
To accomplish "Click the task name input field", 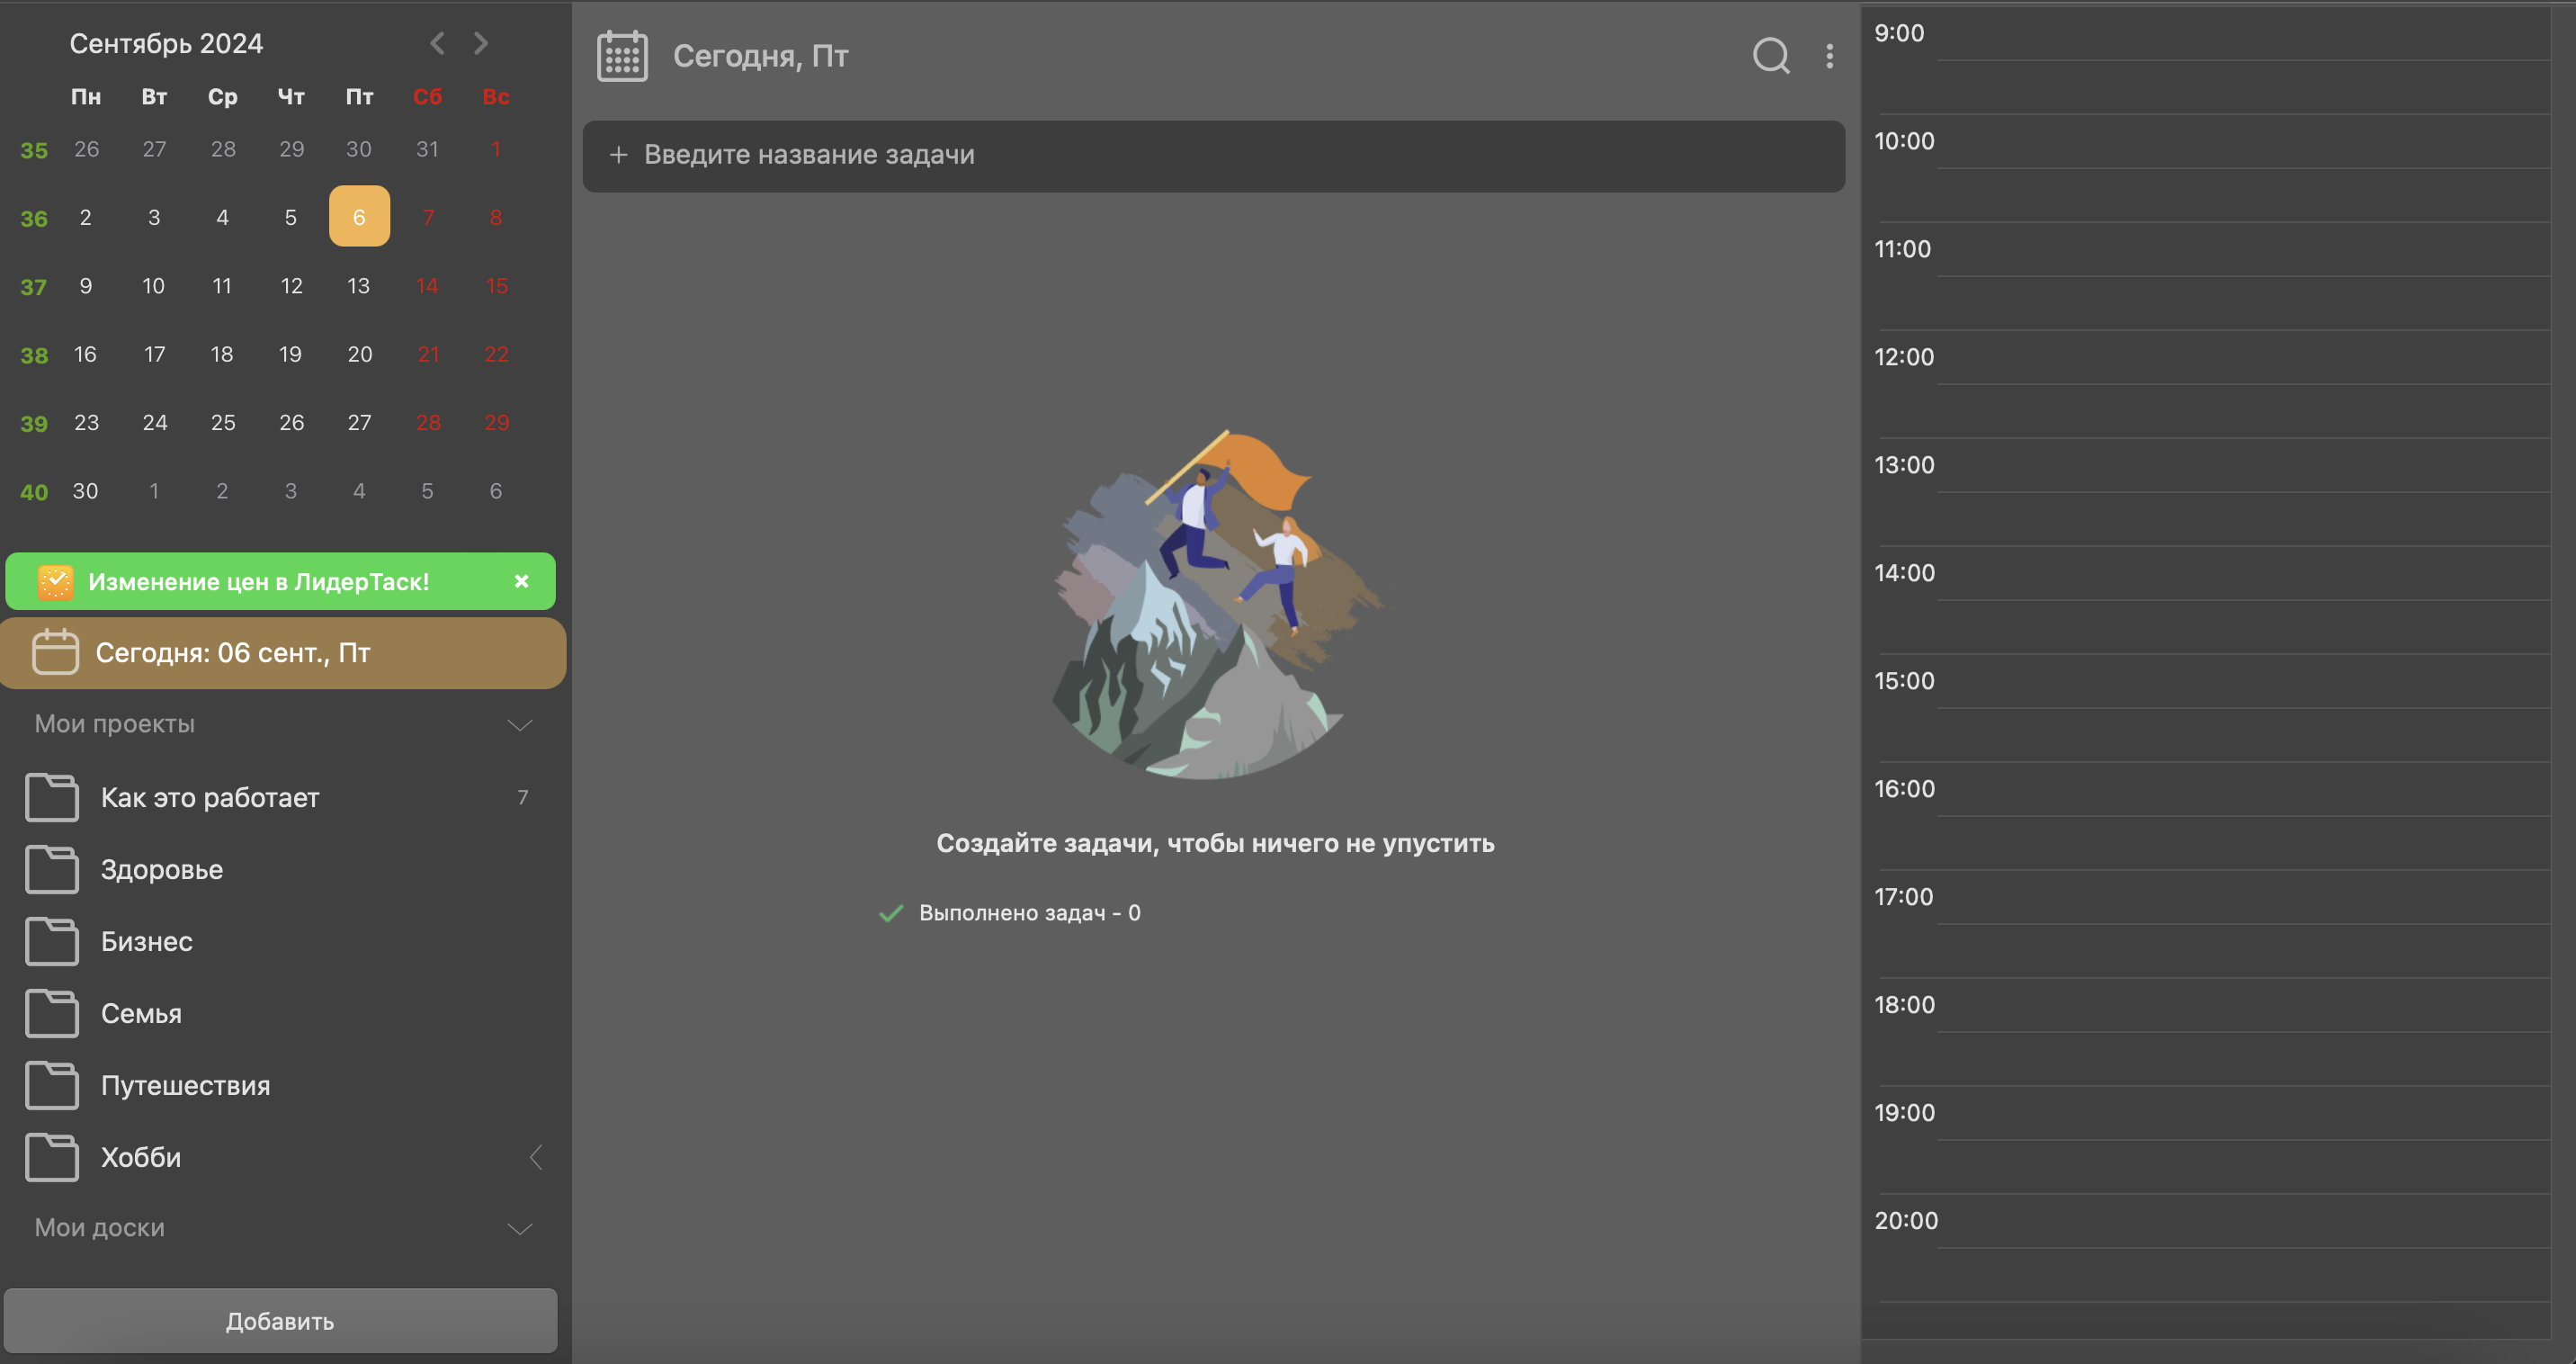I will [x=1213, y=155].
